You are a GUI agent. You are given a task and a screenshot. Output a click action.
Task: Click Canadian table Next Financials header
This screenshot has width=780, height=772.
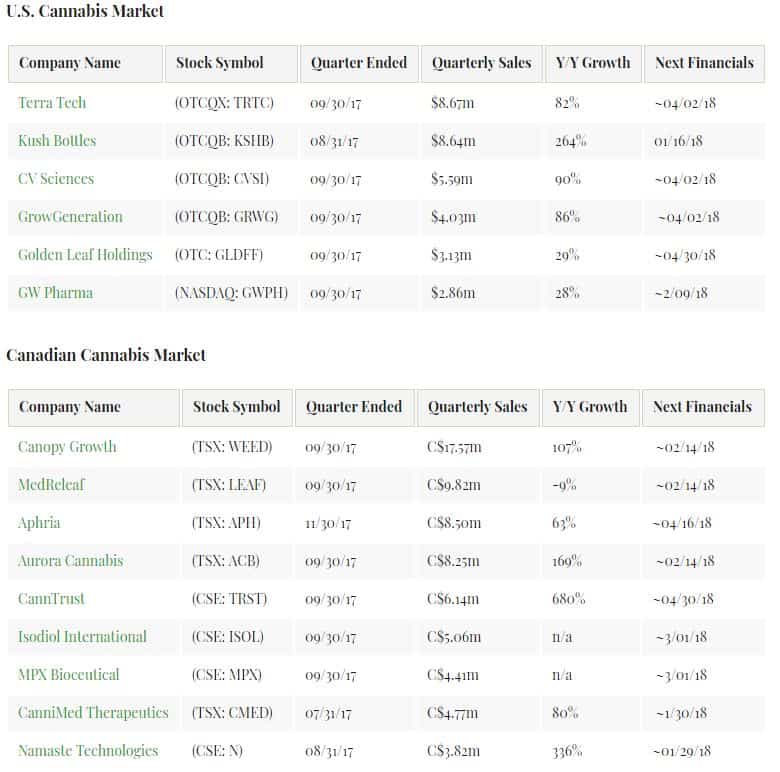pyautogui.click(x=702, y=407)
